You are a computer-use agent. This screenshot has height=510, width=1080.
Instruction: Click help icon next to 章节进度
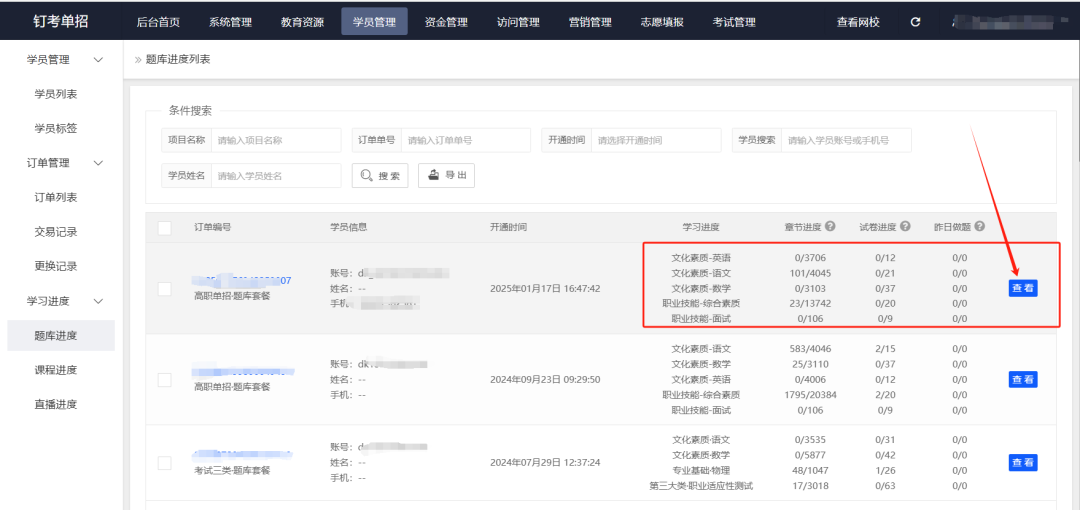click(x=830, y=227)
